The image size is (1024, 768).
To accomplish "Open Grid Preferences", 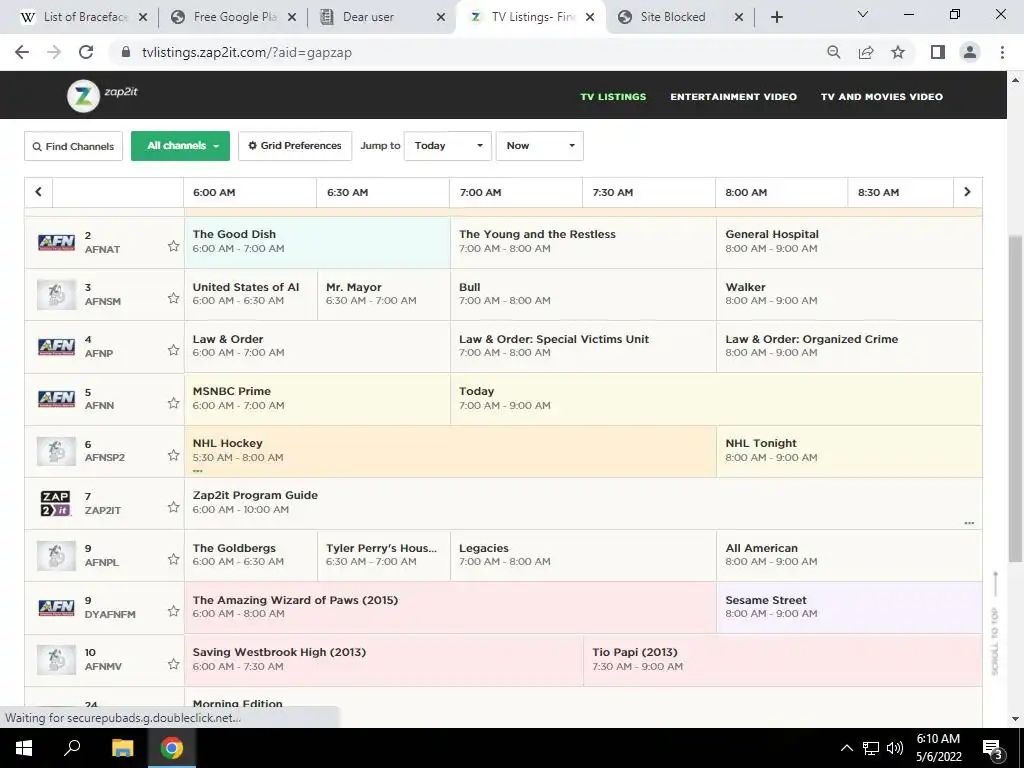I will click(295, 146).
